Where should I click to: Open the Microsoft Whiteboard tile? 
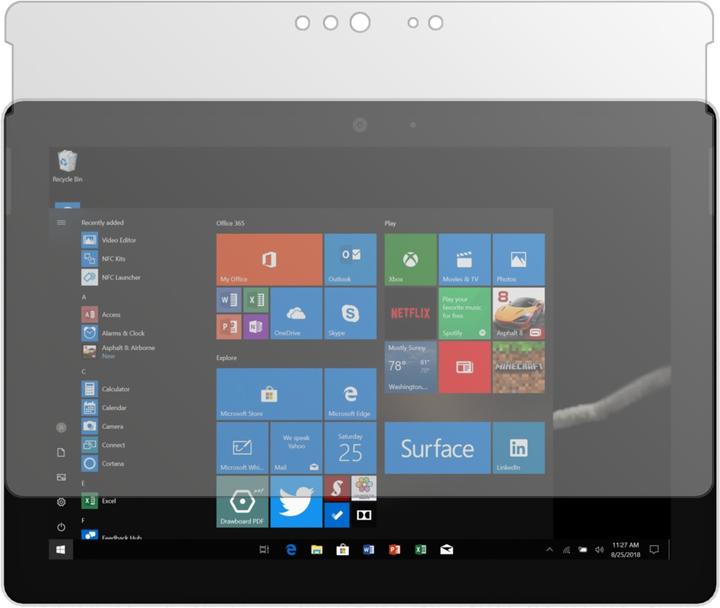pyautogui.click(x=242, y=448)
